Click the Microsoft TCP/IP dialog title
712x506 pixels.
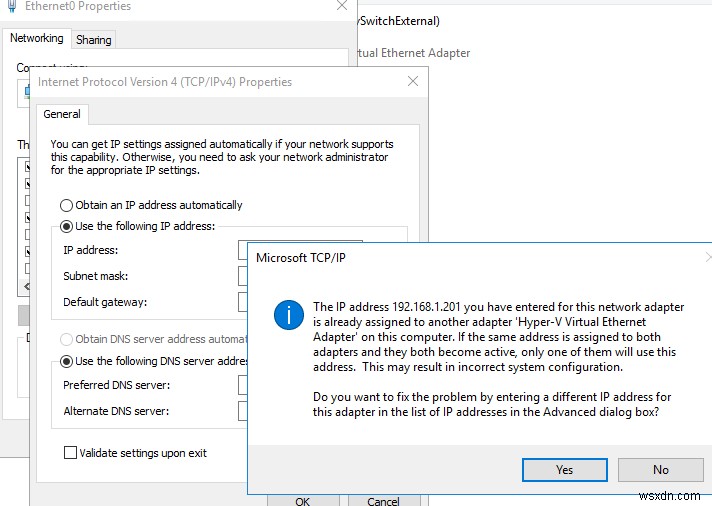coord(301,258)
